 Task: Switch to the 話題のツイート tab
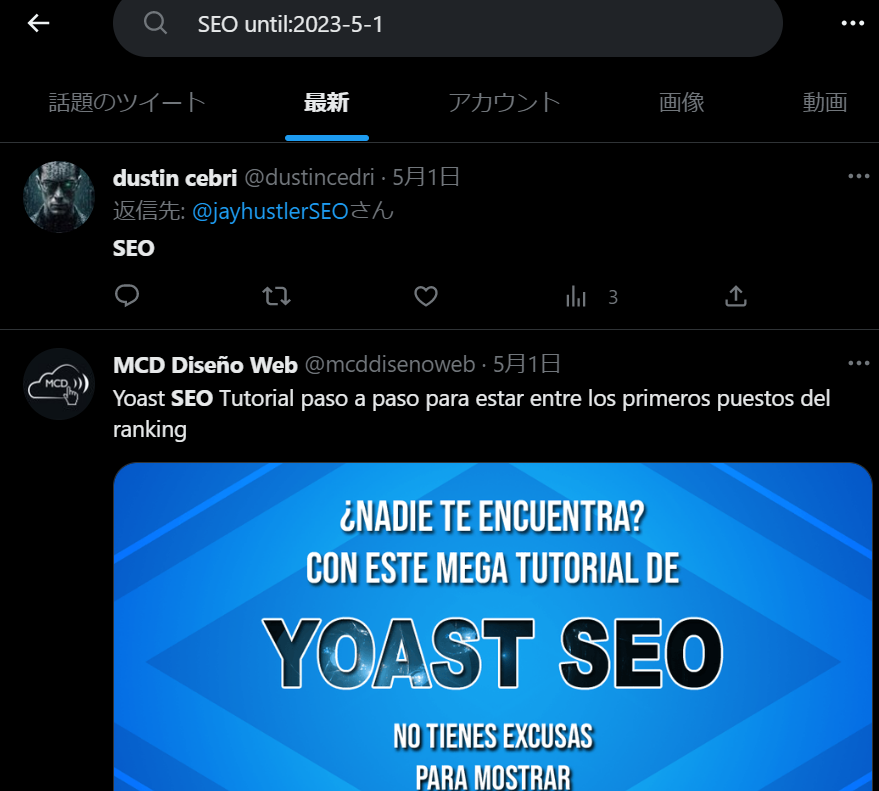(x=127, y=103)
